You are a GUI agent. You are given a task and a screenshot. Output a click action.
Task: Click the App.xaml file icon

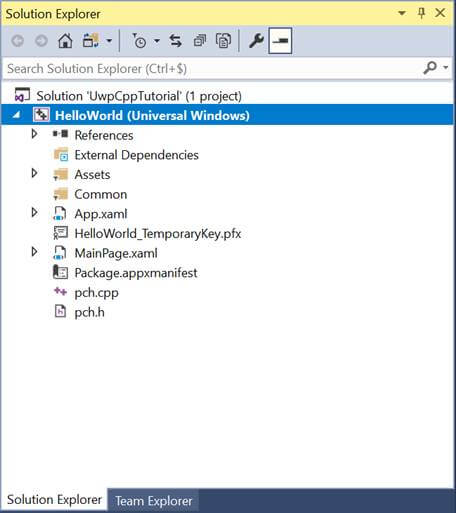point(60,214)
